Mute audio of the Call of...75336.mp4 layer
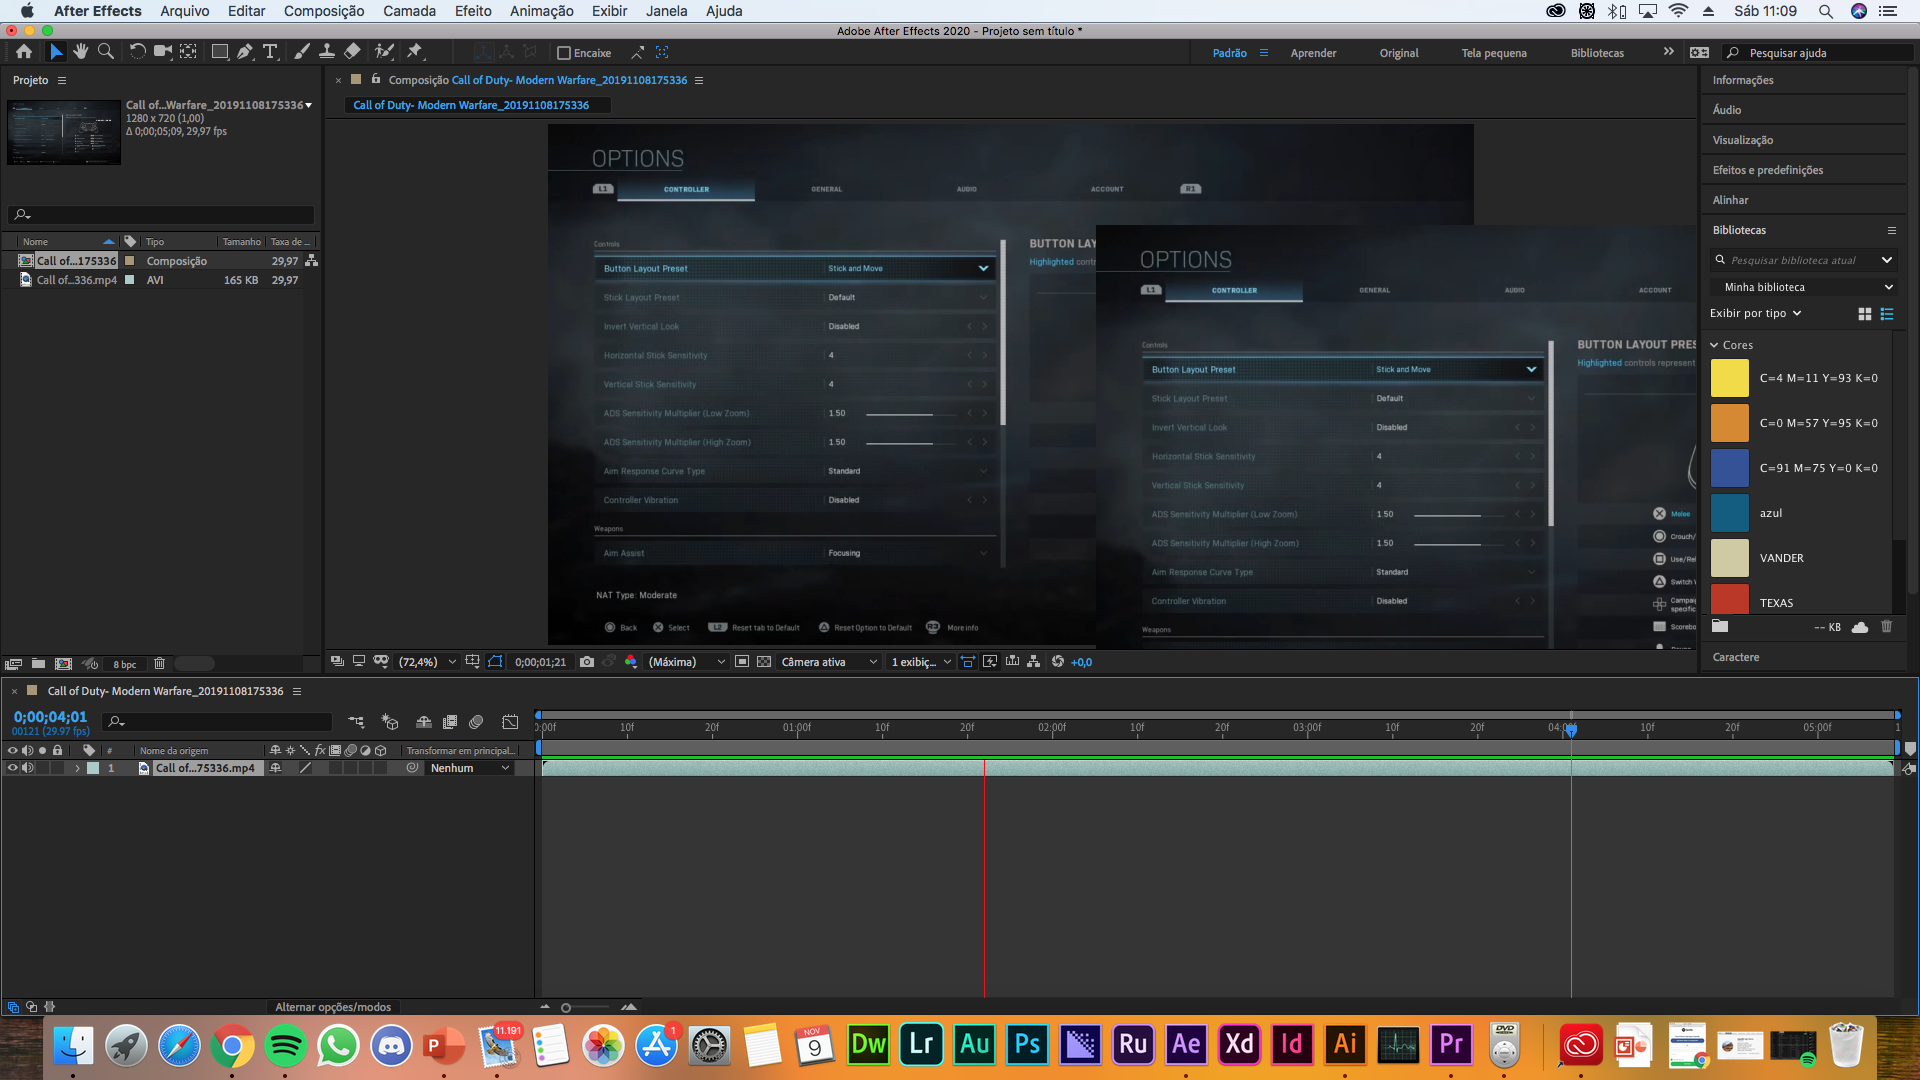Image resolution: width=1920 pixels, height=1080 pixels. click(29, 768)
